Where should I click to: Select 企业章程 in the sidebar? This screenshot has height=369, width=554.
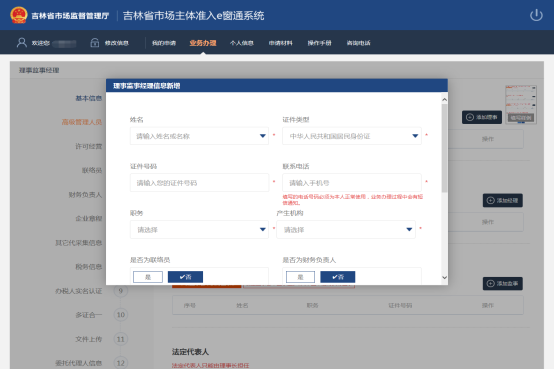point(89,219)
